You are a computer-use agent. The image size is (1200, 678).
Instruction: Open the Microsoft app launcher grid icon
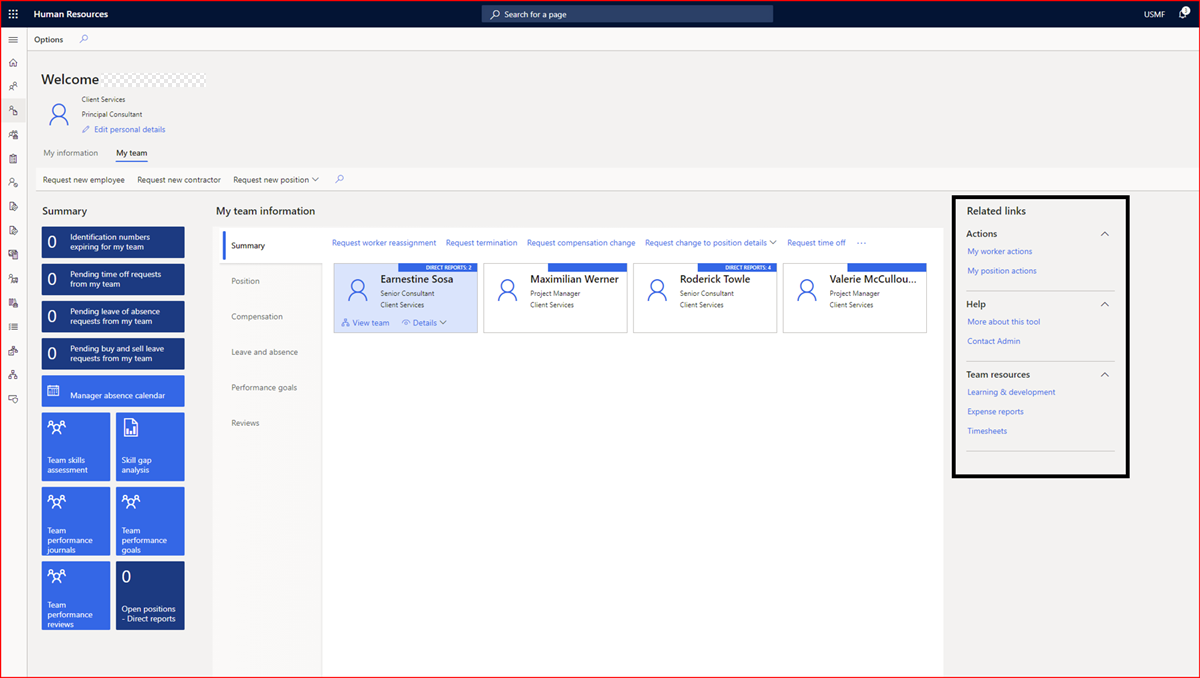point(12,13)
